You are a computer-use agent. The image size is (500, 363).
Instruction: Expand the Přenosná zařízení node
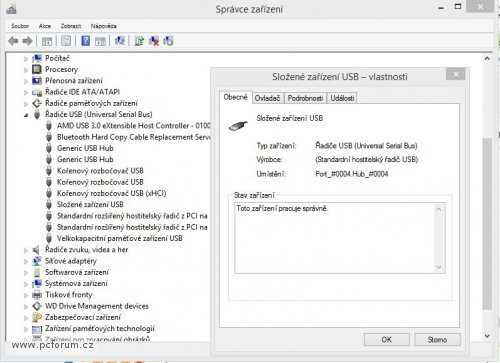26,81
